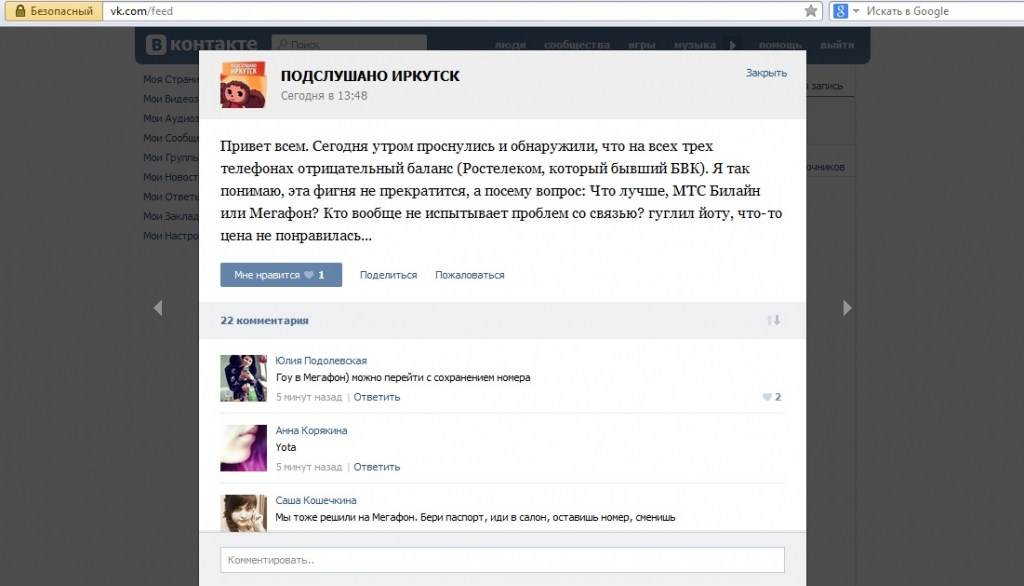Image resolution: width=1024 pixels, height=586 pixels.
Task: Click the Комментировать input field
Action: (502, 560)
